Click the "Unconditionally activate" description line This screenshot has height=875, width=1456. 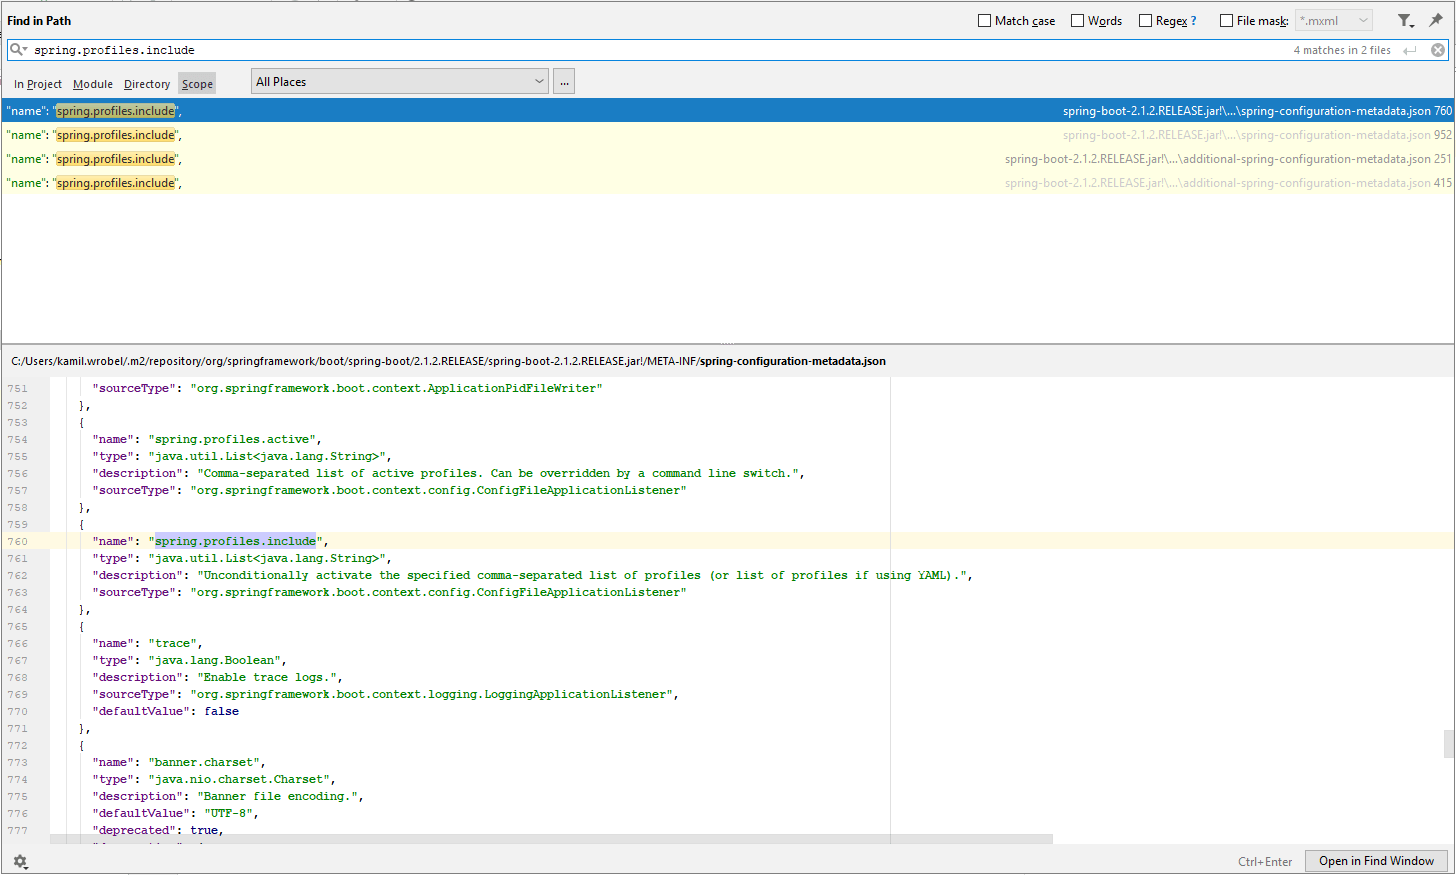pyautogui.click(x=532, y=575)
